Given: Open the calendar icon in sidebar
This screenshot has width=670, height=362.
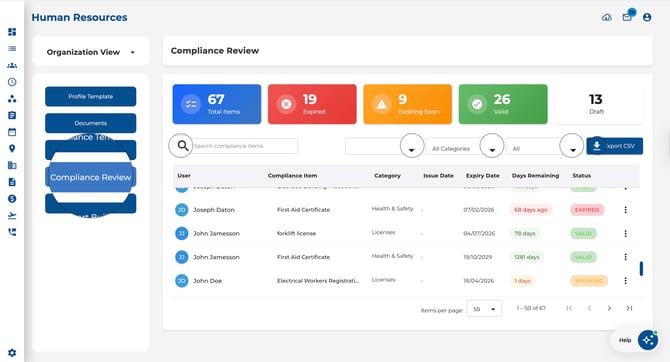Looking at the screenshot, I should 12,132.
